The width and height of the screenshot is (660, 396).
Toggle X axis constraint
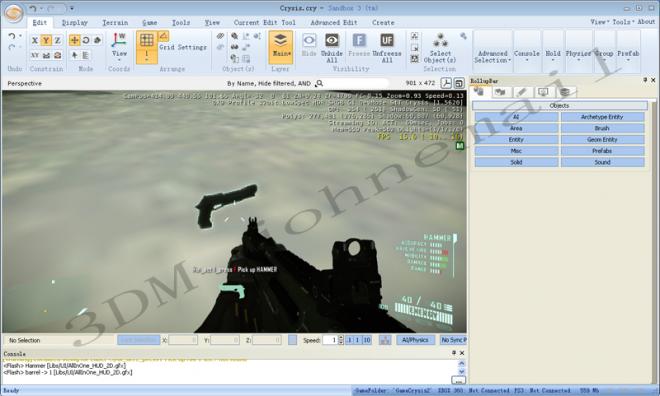(x=35, y=40)
